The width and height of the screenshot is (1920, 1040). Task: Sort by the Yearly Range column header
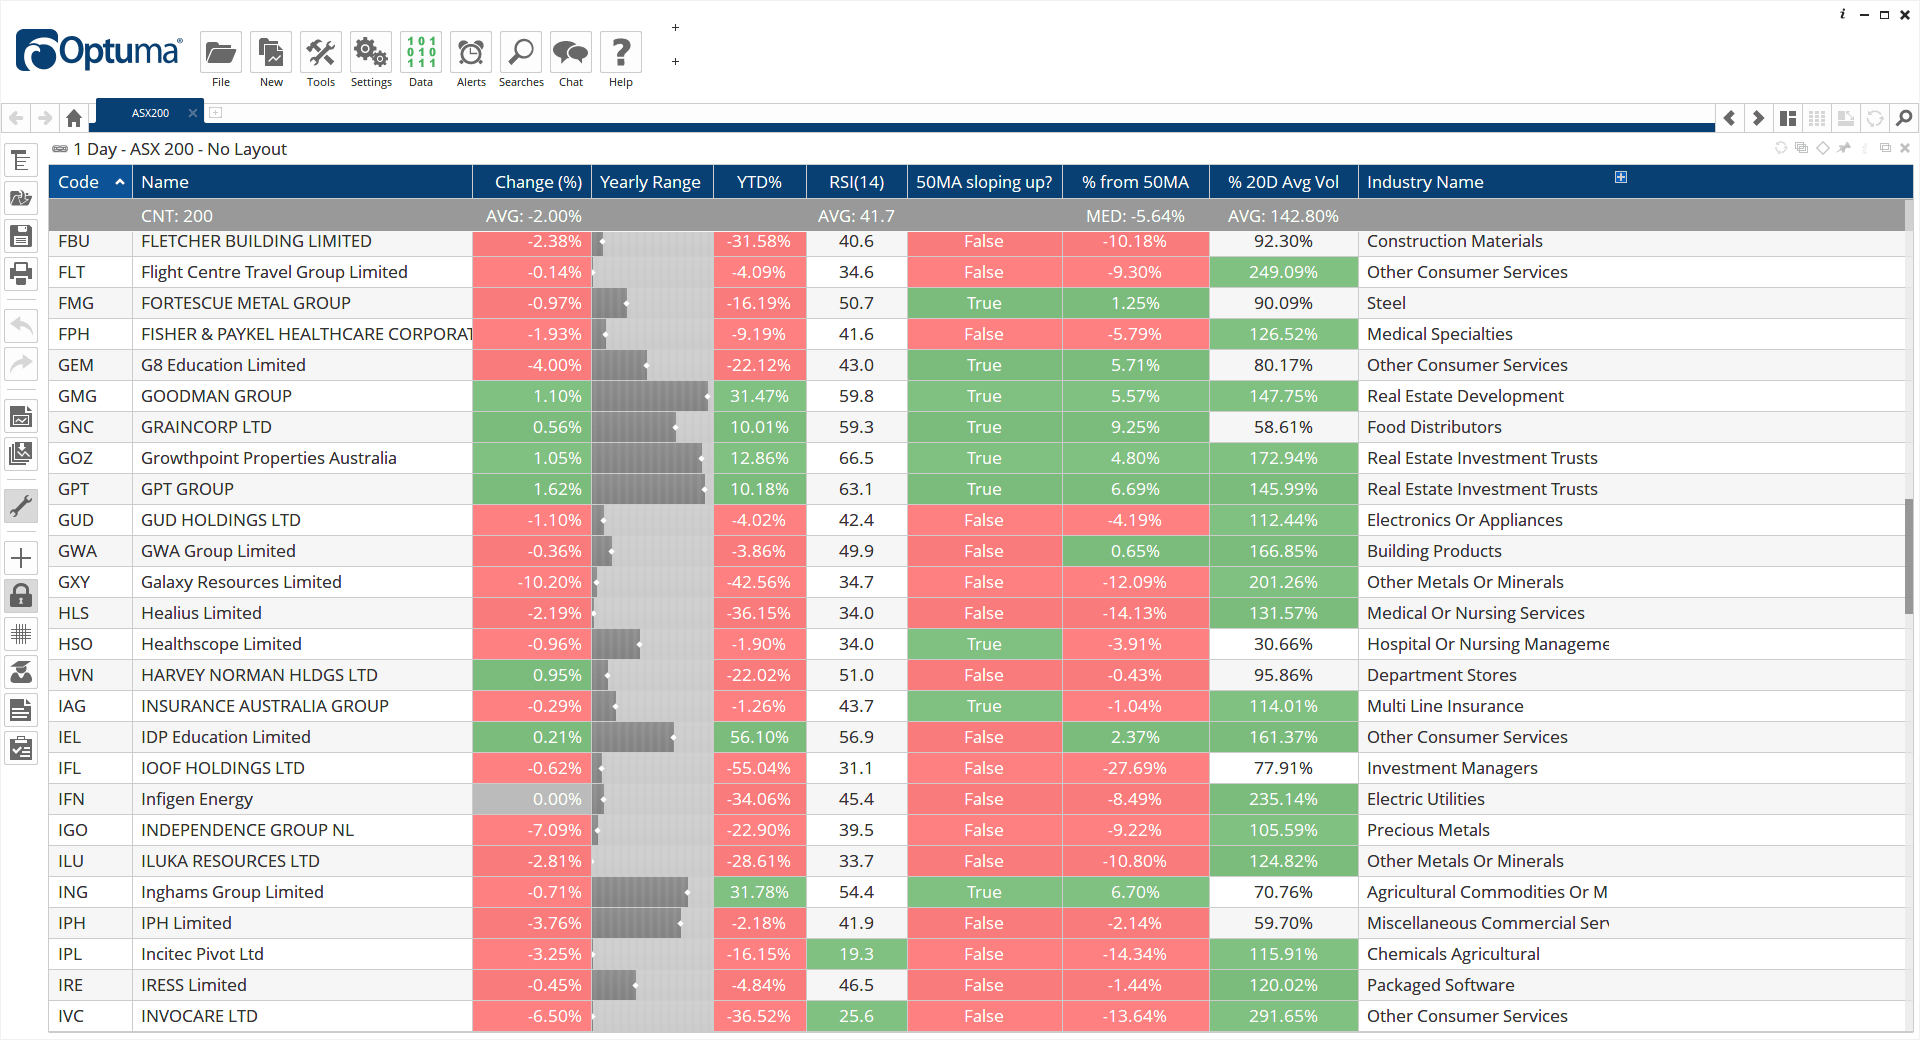pyautogui.click(x=652, y=182)
